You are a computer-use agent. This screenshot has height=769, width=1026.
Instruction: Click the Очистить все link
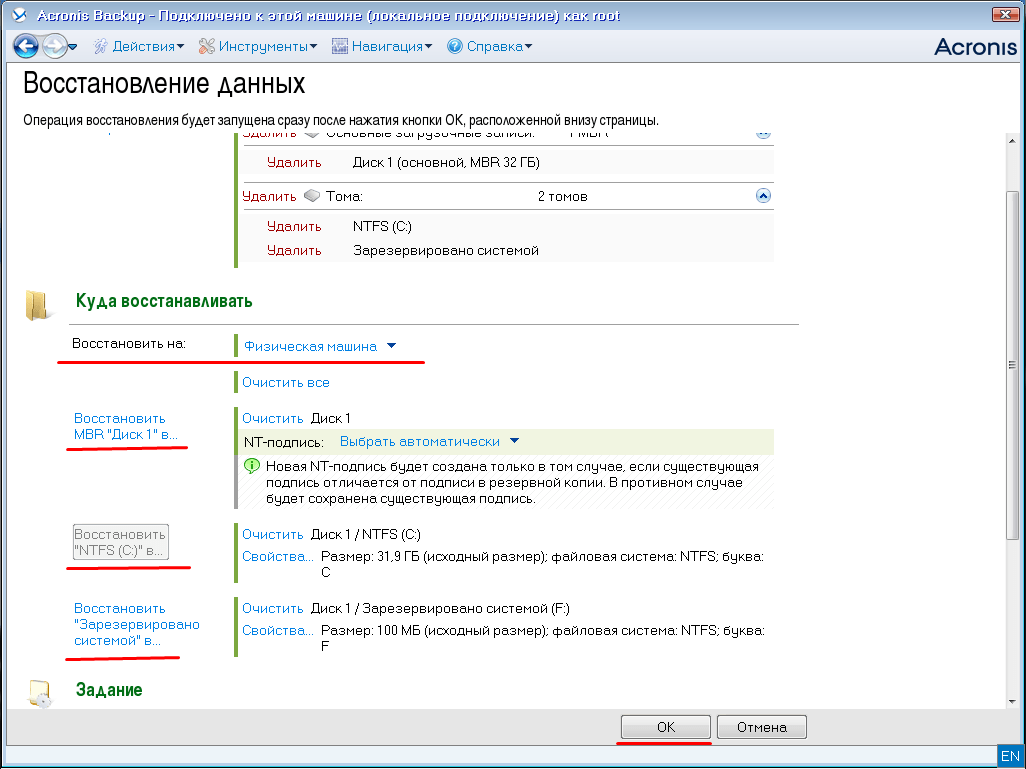coord(285,382)
